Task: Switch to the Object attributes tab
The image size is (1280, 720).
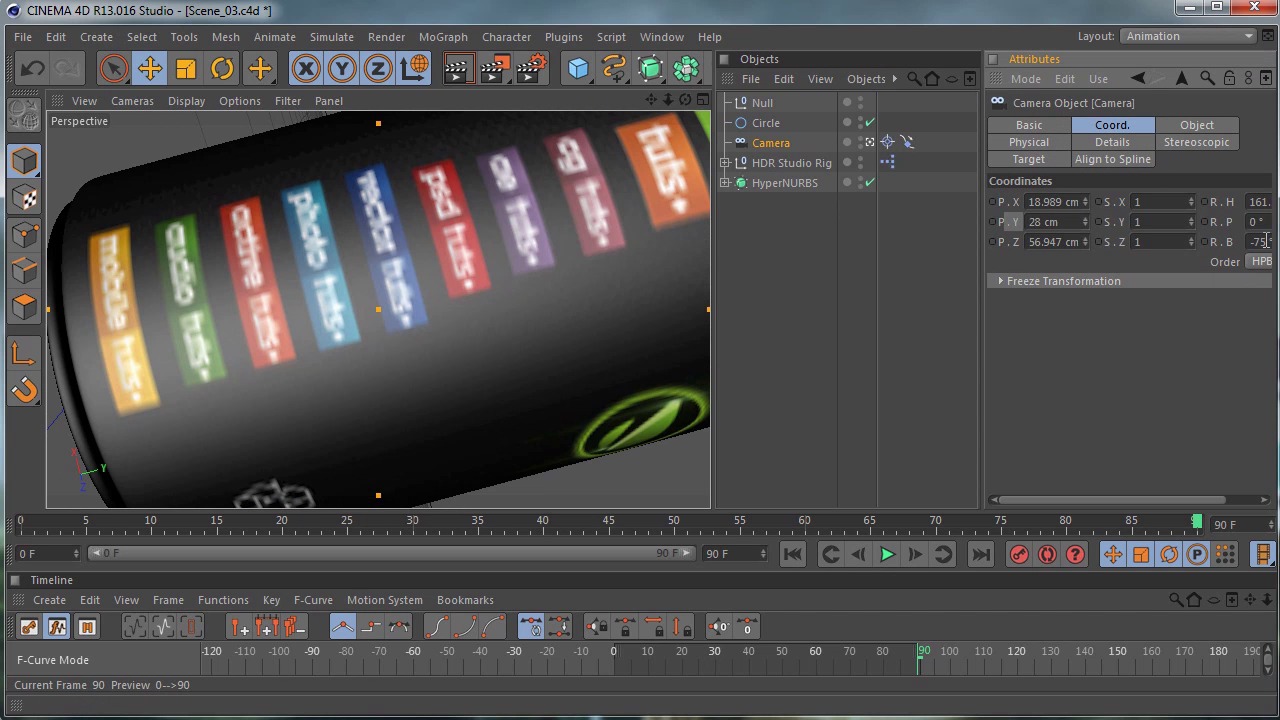Action: [1197, 125]
